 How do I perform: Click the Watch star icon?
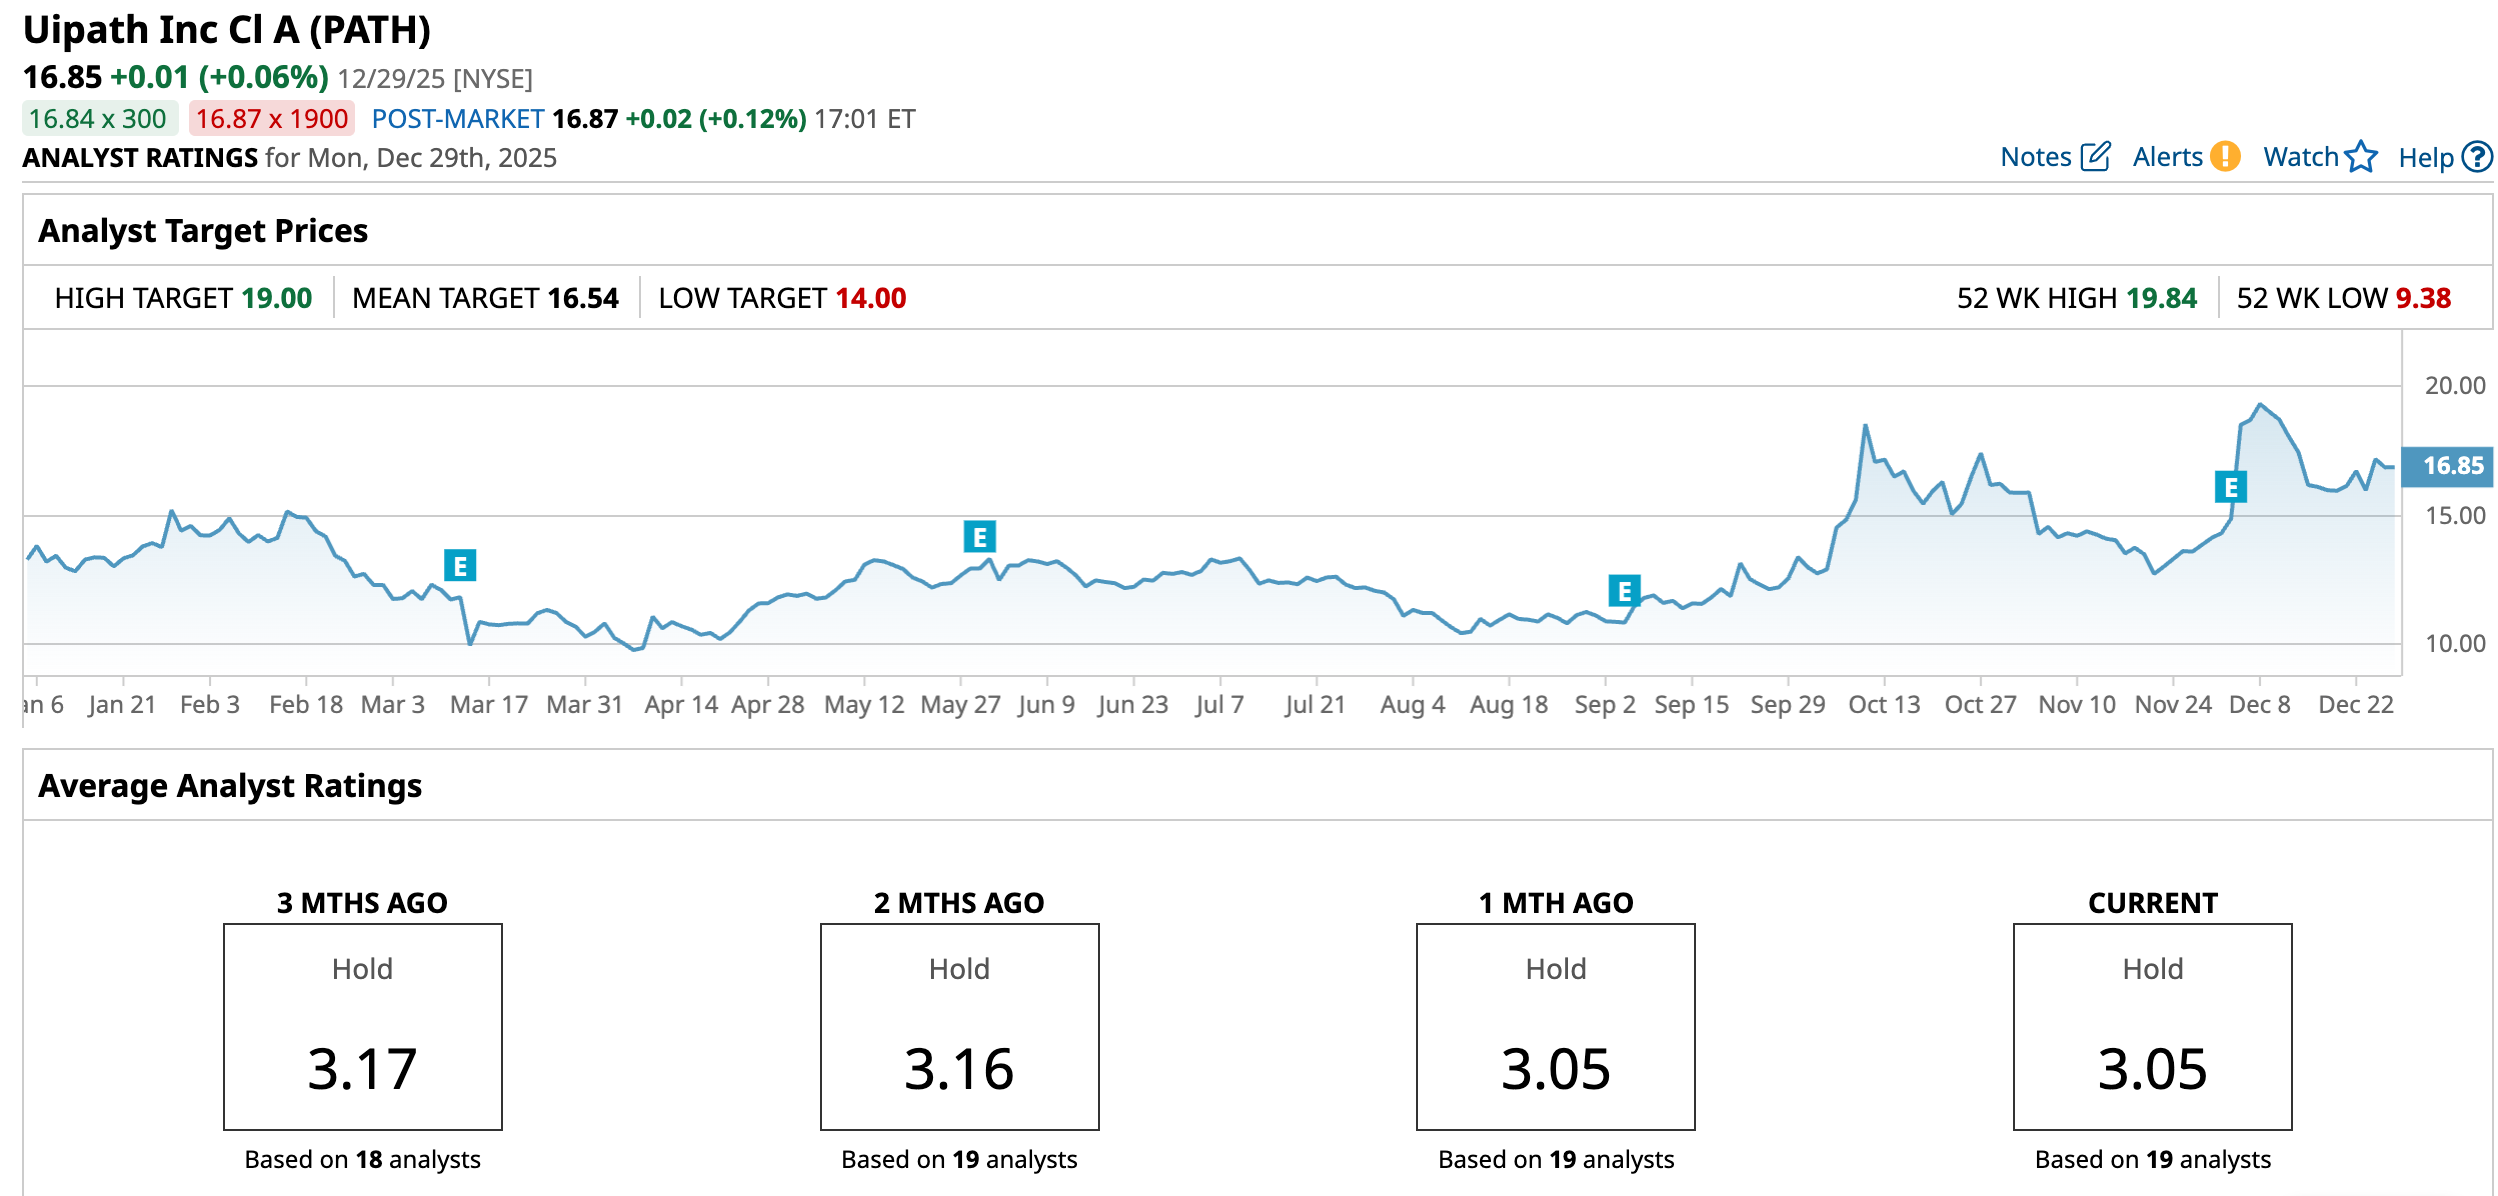point(2361,157)
